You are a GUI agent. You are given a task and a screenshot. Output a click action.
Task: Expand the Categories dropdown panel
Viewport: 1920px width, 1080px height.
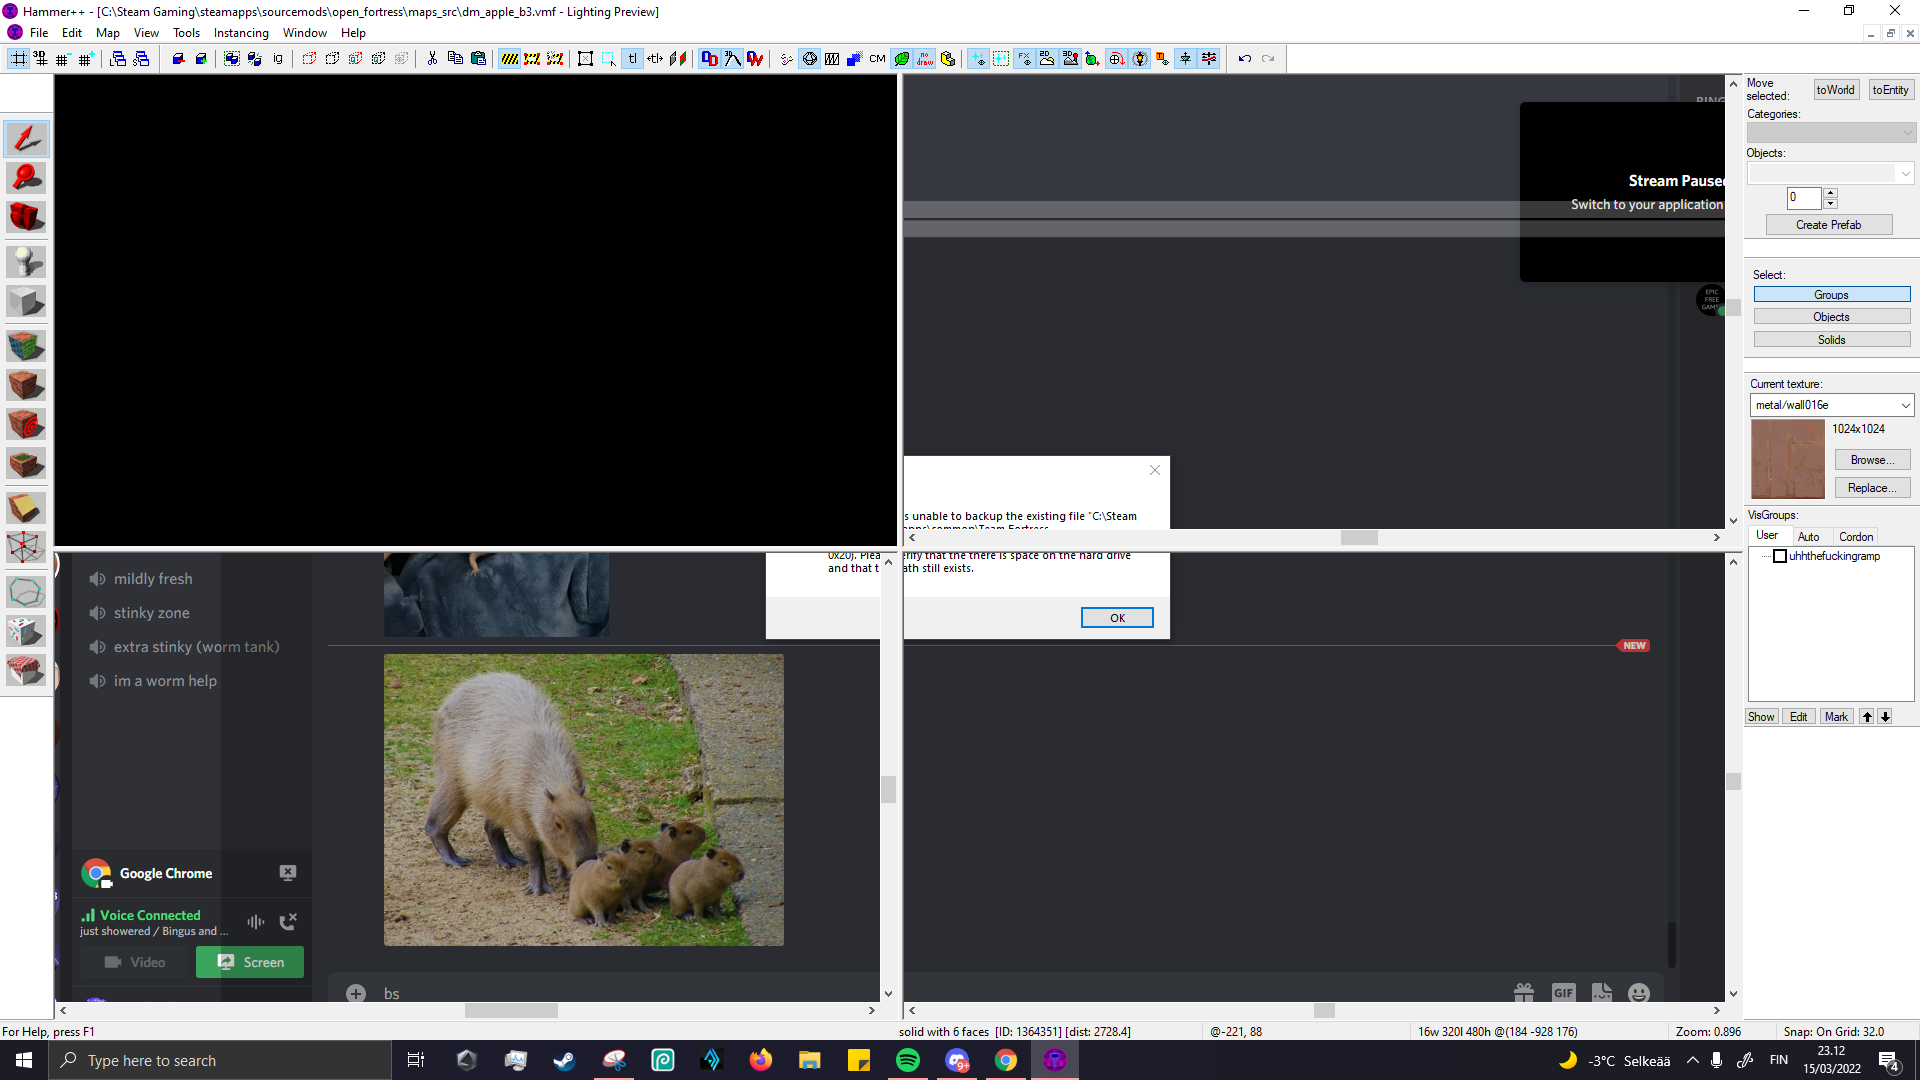pyautogui.click(x=1904, y=132)
